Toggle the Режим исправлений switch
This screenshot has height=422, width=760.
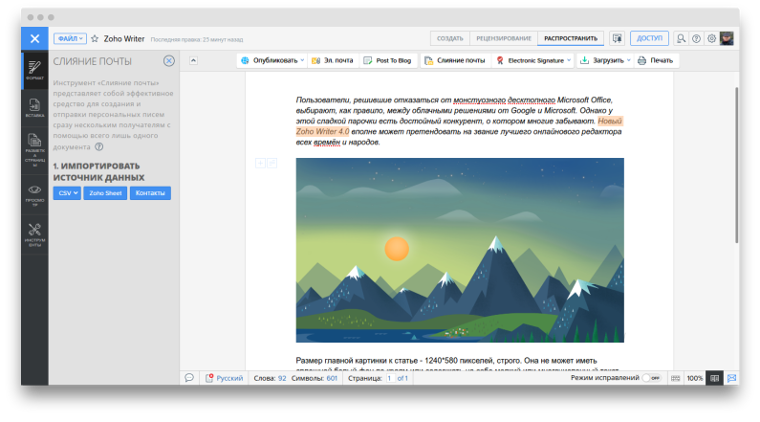(x=651, y=378)
